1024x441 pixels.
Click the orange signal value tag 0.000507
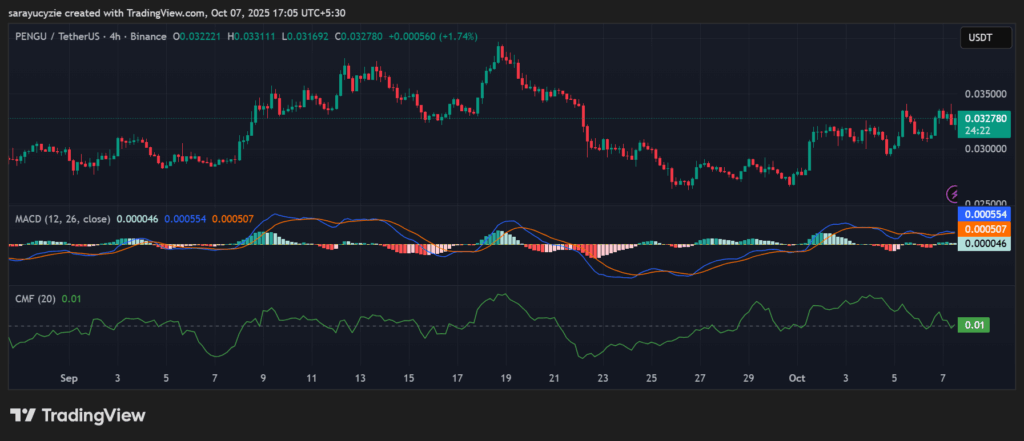(x=982, y=229)
